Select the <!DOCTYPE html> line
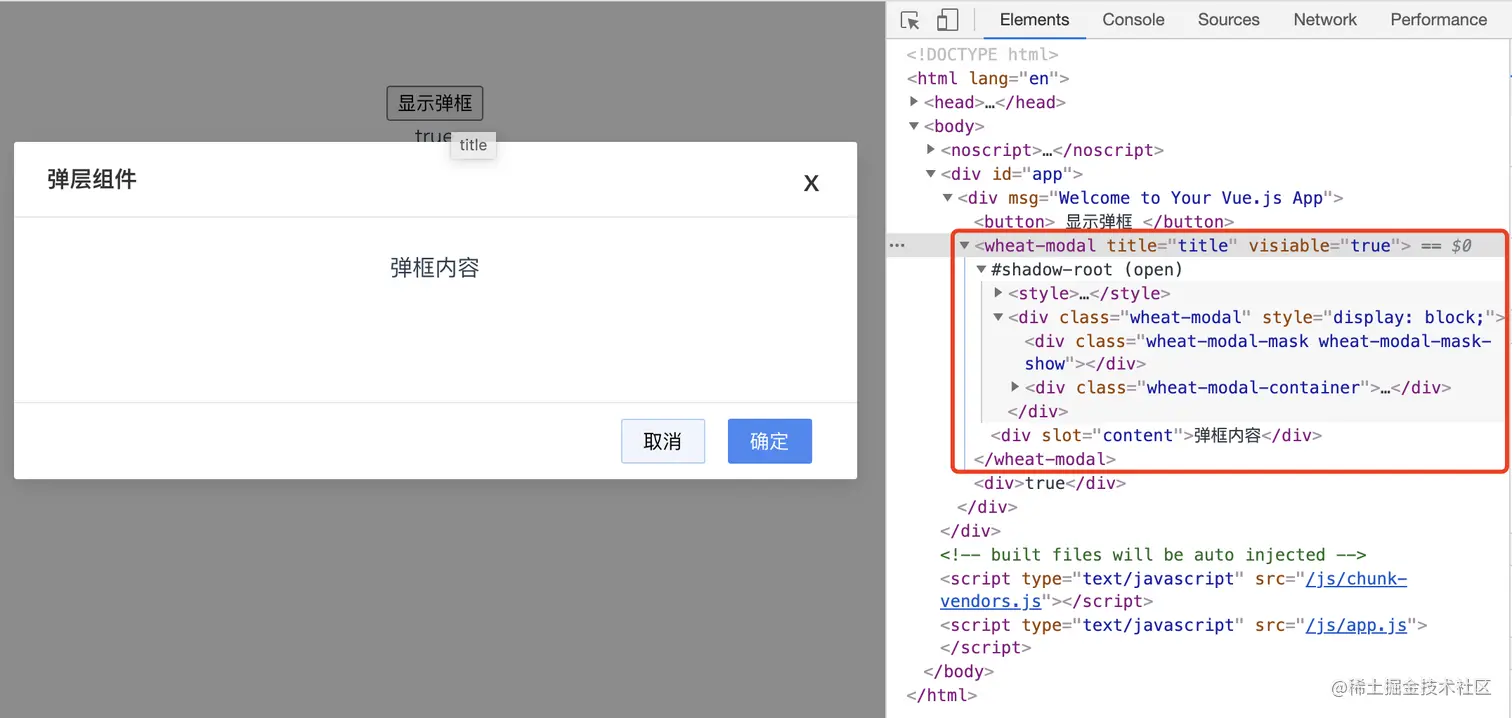 coord(982,55)
